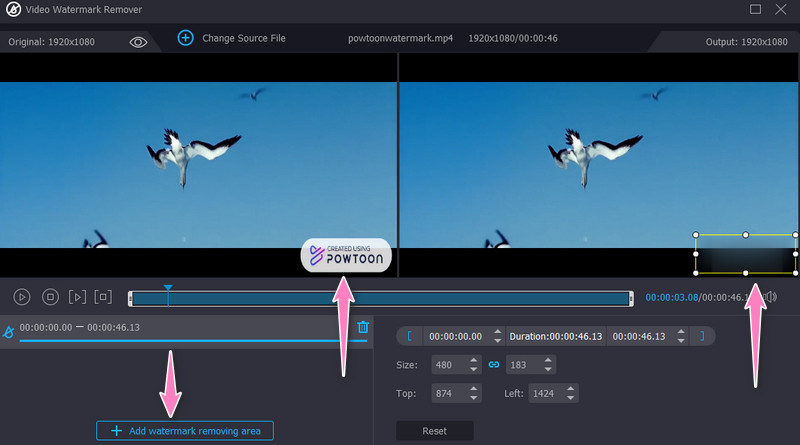This screenshot has height=445, width=800.
Task: Reset the watermark area settings
Action: (434, 430)
